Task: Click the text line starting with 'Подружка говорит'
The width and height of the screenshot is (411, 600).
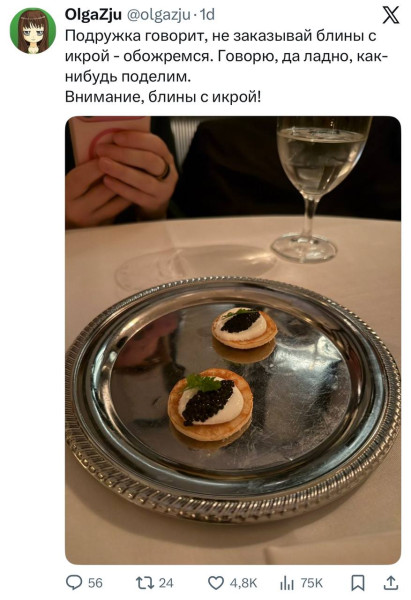Action: pos(221,36)
